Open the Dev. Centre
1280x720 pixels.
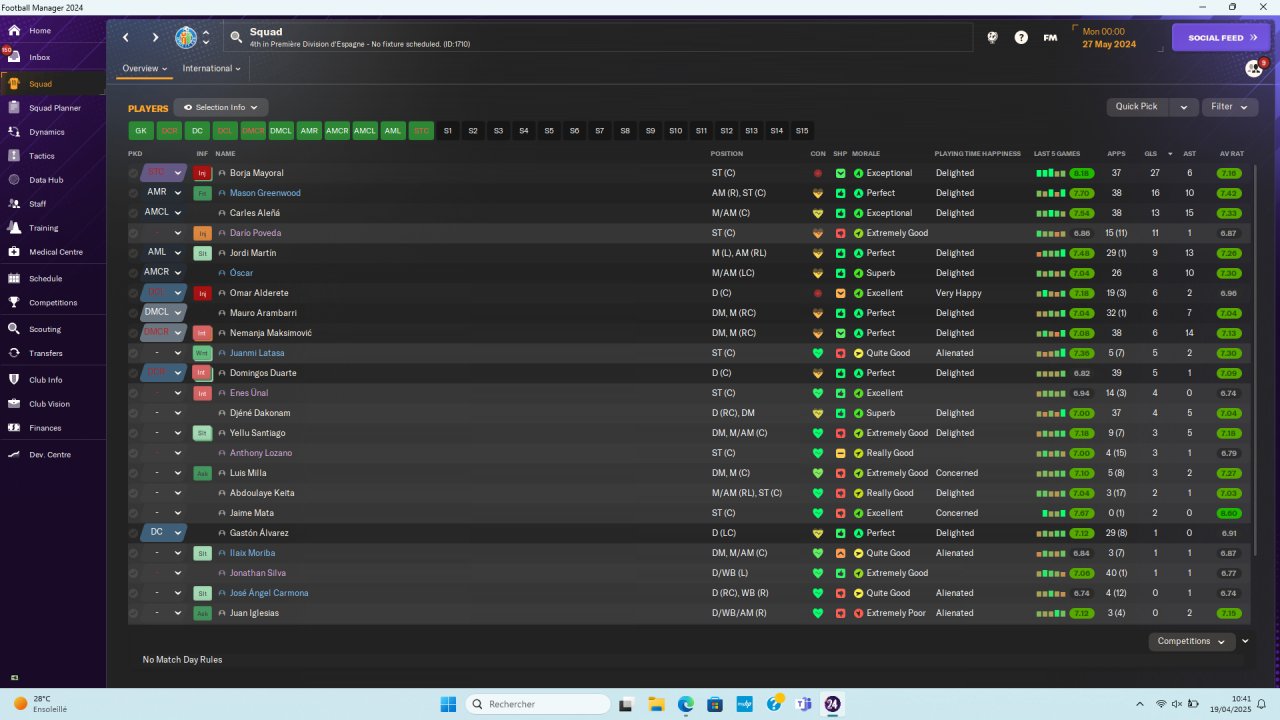click(50, 455)
